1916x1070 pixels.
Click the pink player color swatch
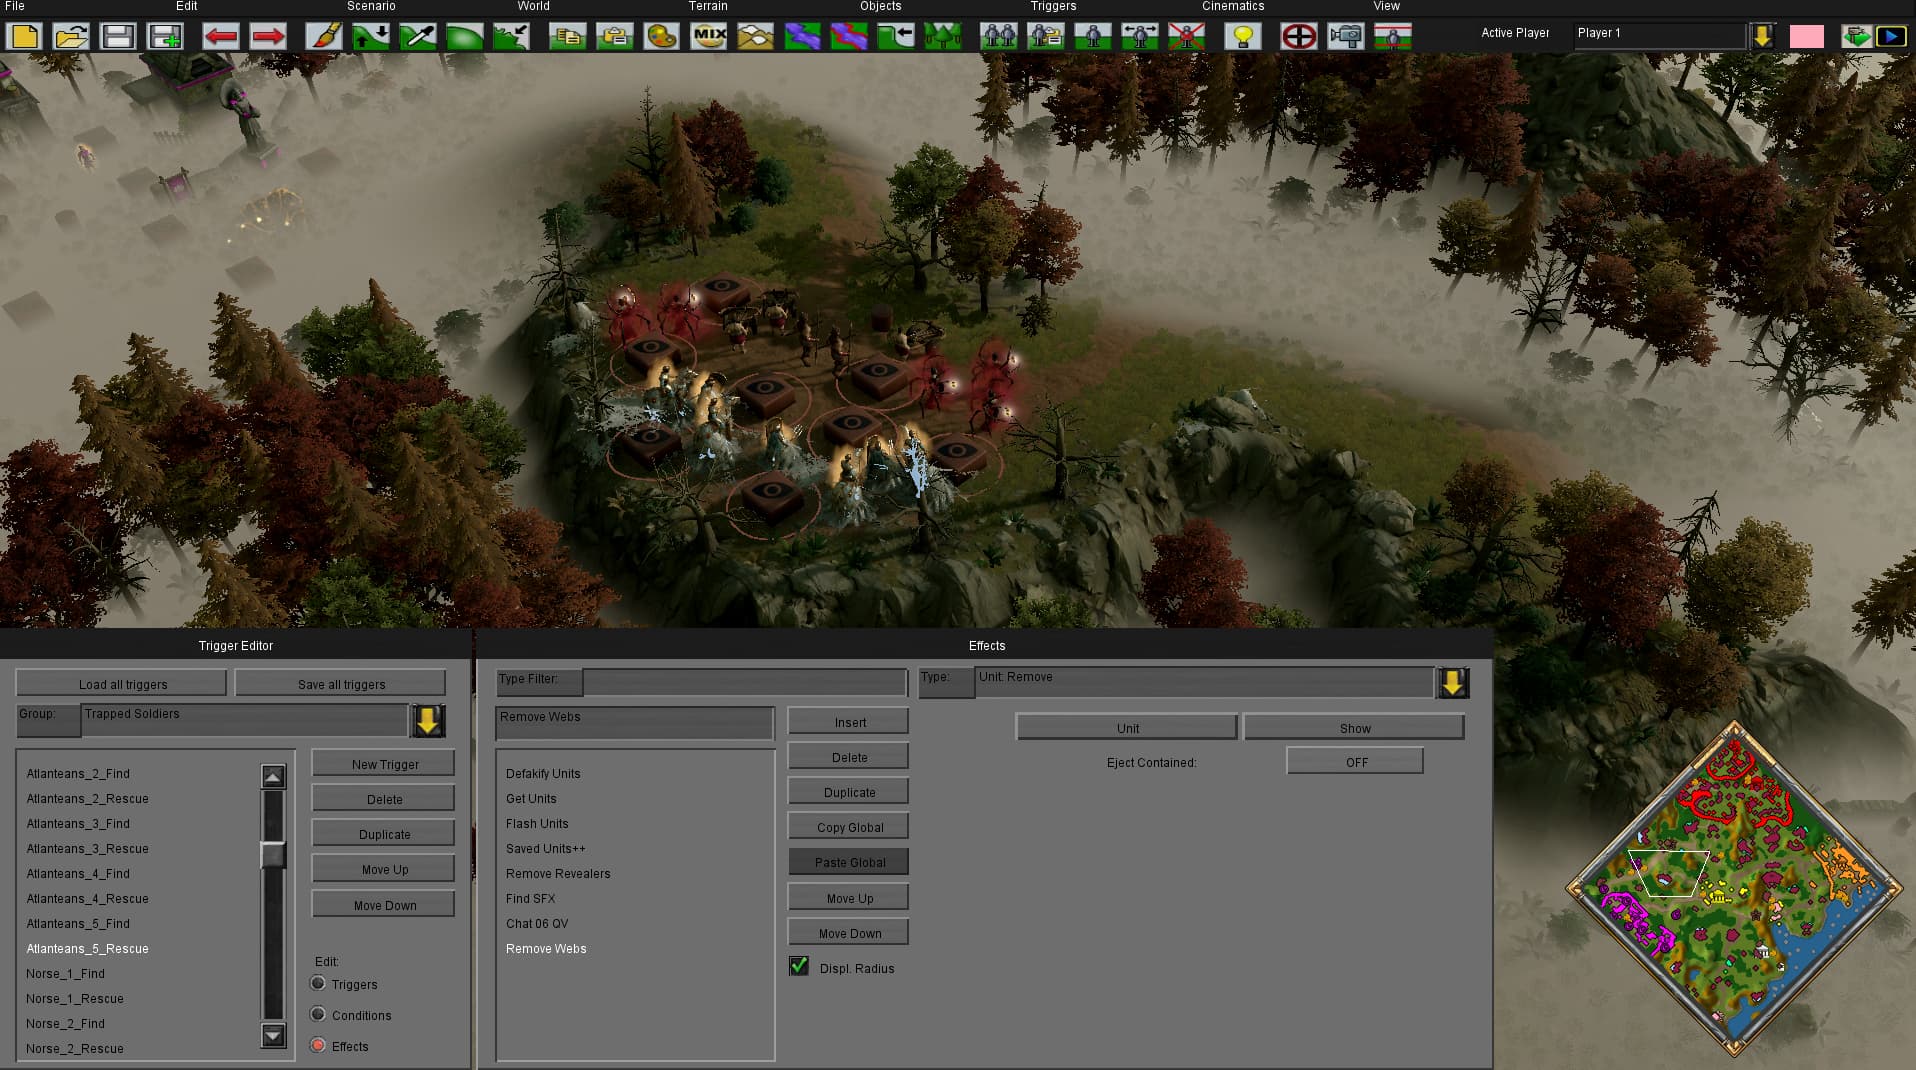pyautogui.click(x=1806, y=37)
